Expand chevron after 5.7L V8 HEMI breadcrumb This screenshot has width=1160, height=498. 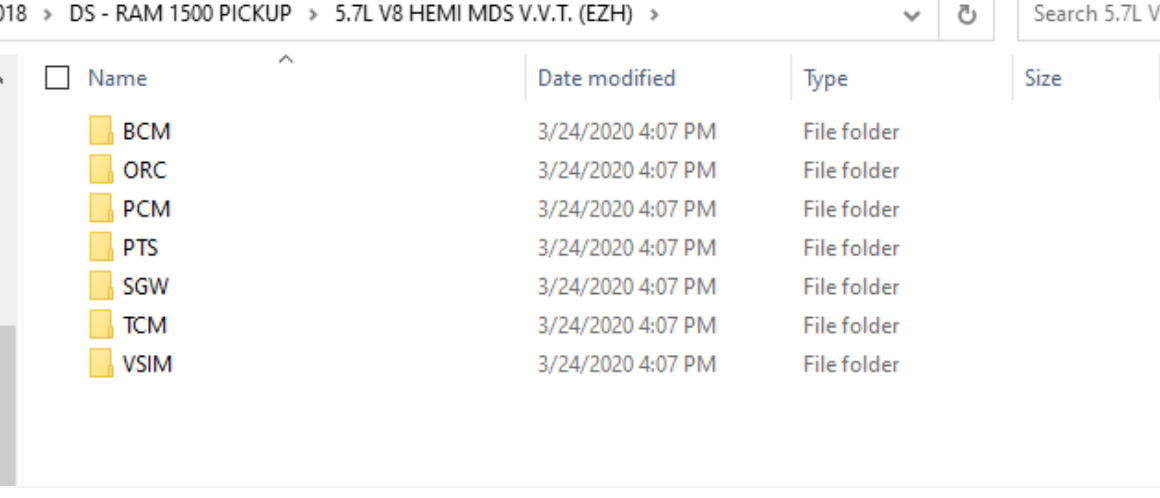(x=655, y=15)
